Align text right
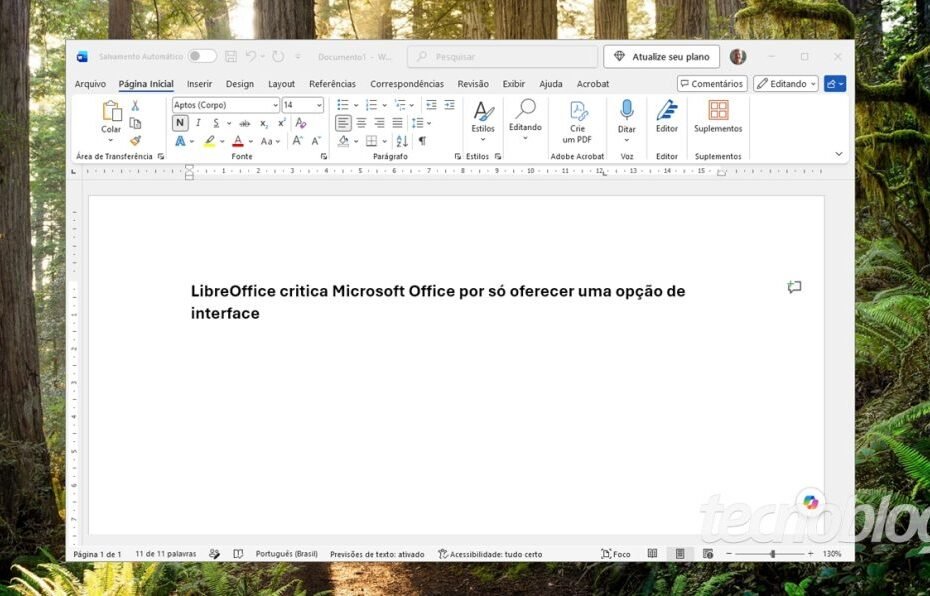Screen dimensions: 930x596 tap(379, 123)
